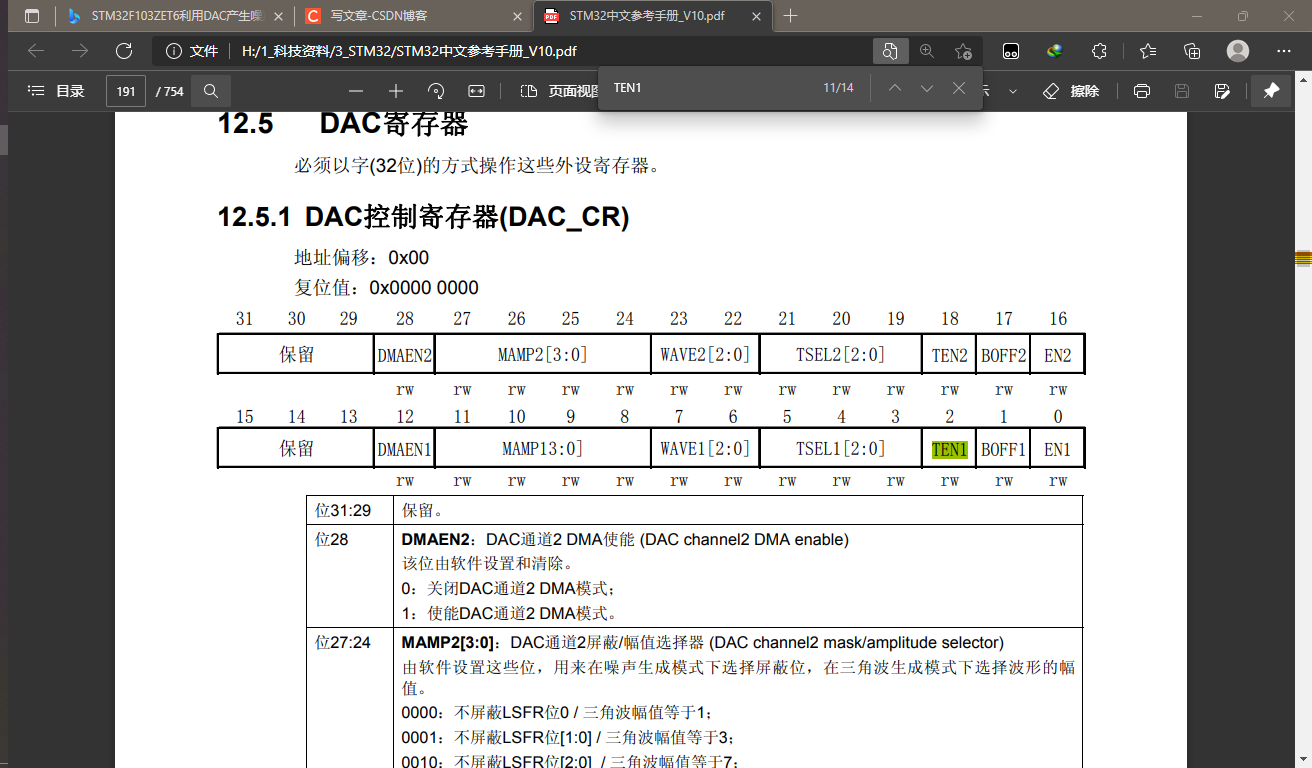Toggle the 目录 table of contents panel
This screenshot has width=1312, height=768.
tap(56, 91)
